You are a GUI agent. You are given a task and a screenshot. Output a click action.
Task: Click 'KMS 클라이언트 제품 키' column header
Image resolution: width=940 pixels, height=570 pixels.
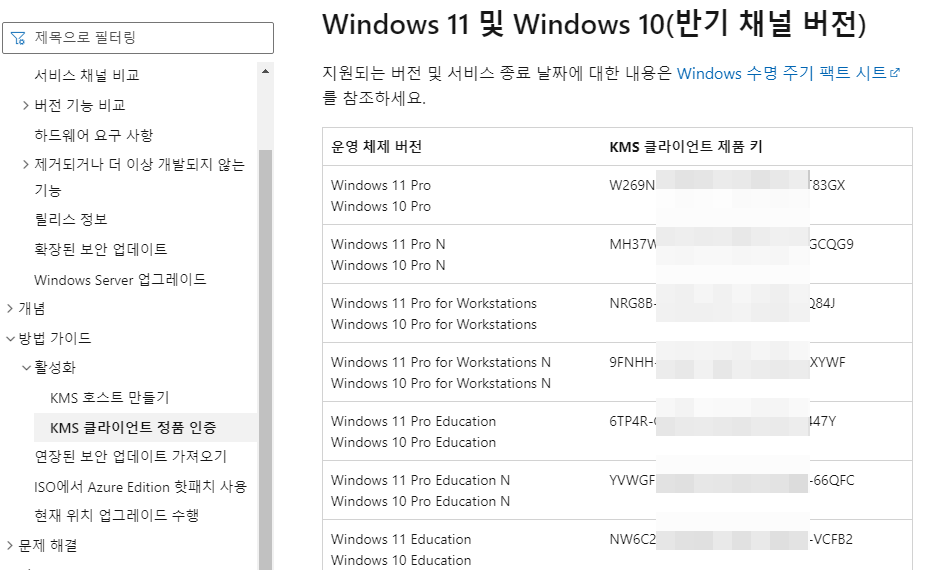pos(686,147)
